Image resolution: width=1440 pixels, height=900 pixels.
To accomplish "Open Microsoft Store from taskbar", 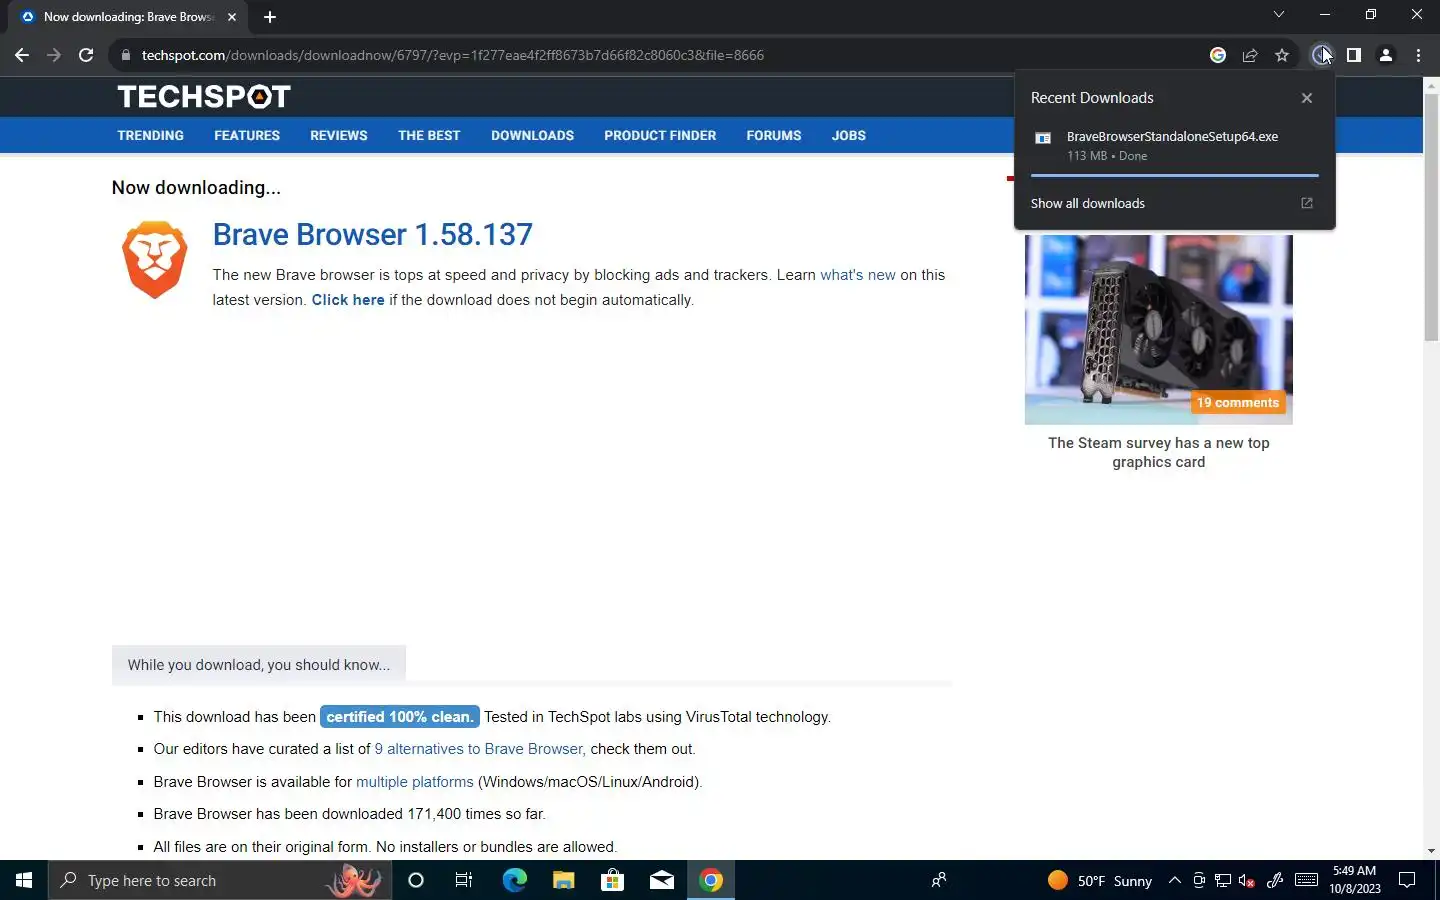I will click(612, 880).
